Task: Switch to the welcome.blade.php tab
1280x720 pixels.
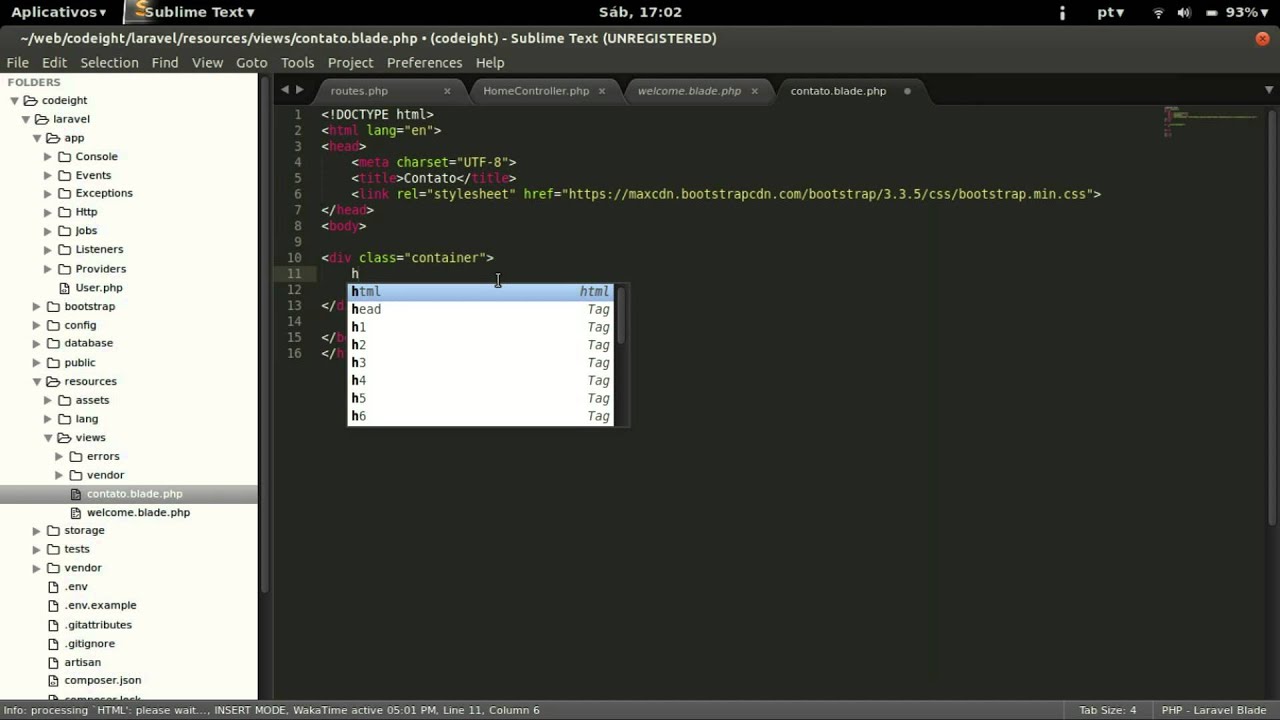Action: pos(689,90)
